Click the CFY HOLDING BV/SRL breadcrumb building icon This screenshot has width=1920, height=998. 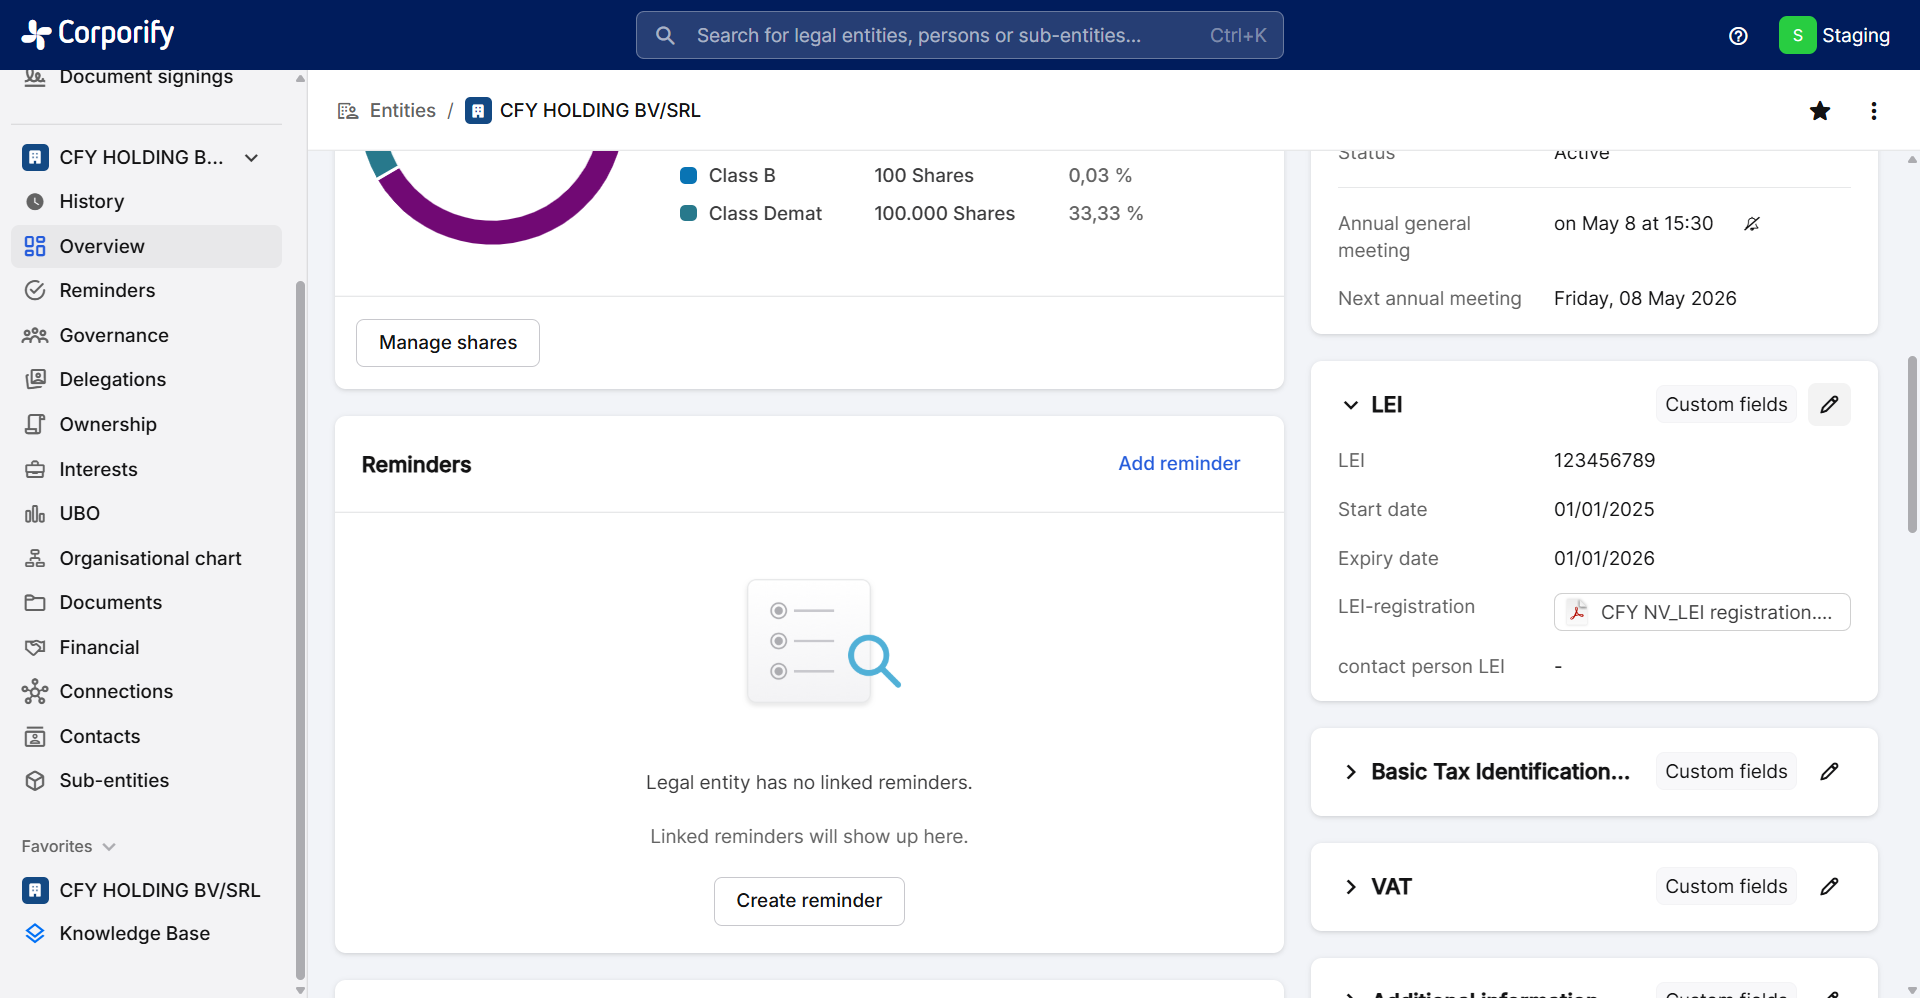click(x=478, y=110)
